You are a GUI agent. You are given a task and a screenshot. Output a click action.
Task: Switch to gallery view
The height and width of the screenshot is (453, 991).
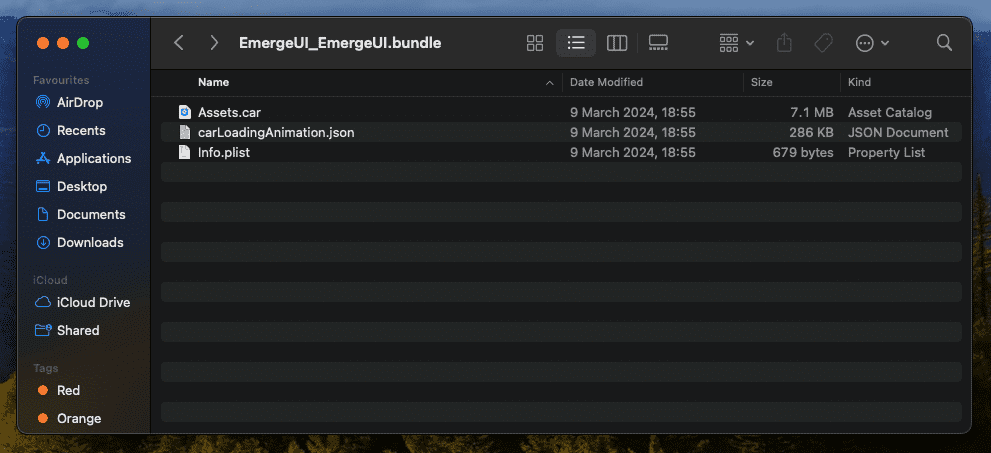(x=658, y=43)
